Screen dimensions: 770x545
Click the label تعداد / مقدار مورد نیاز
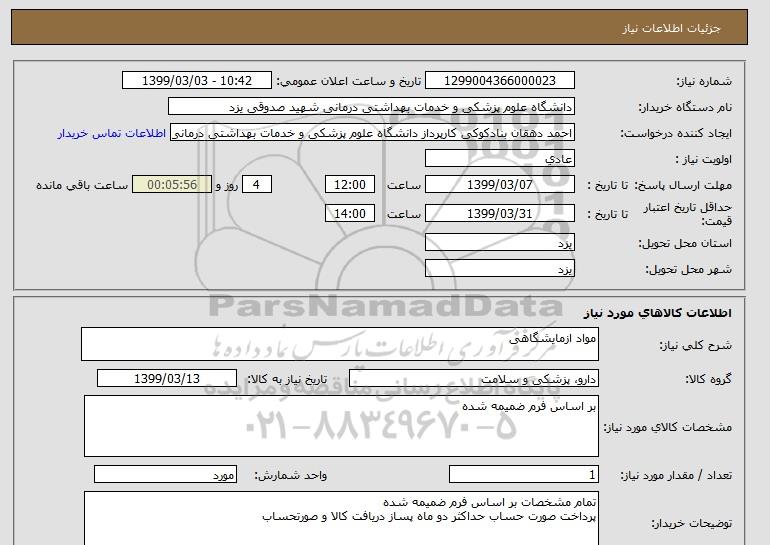coord(676,475)
